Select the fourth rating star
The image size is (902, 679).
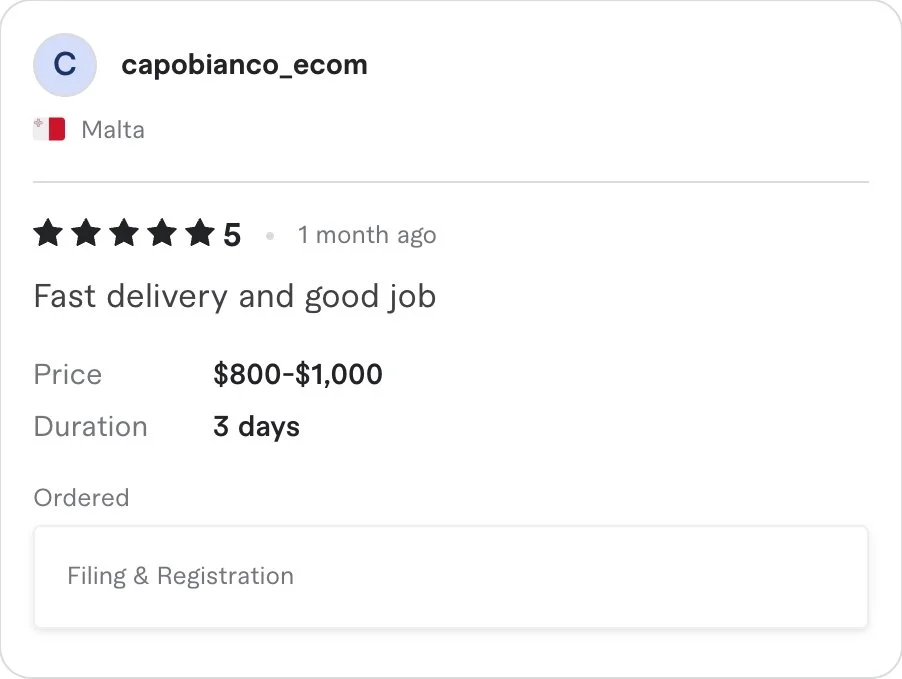162,234
